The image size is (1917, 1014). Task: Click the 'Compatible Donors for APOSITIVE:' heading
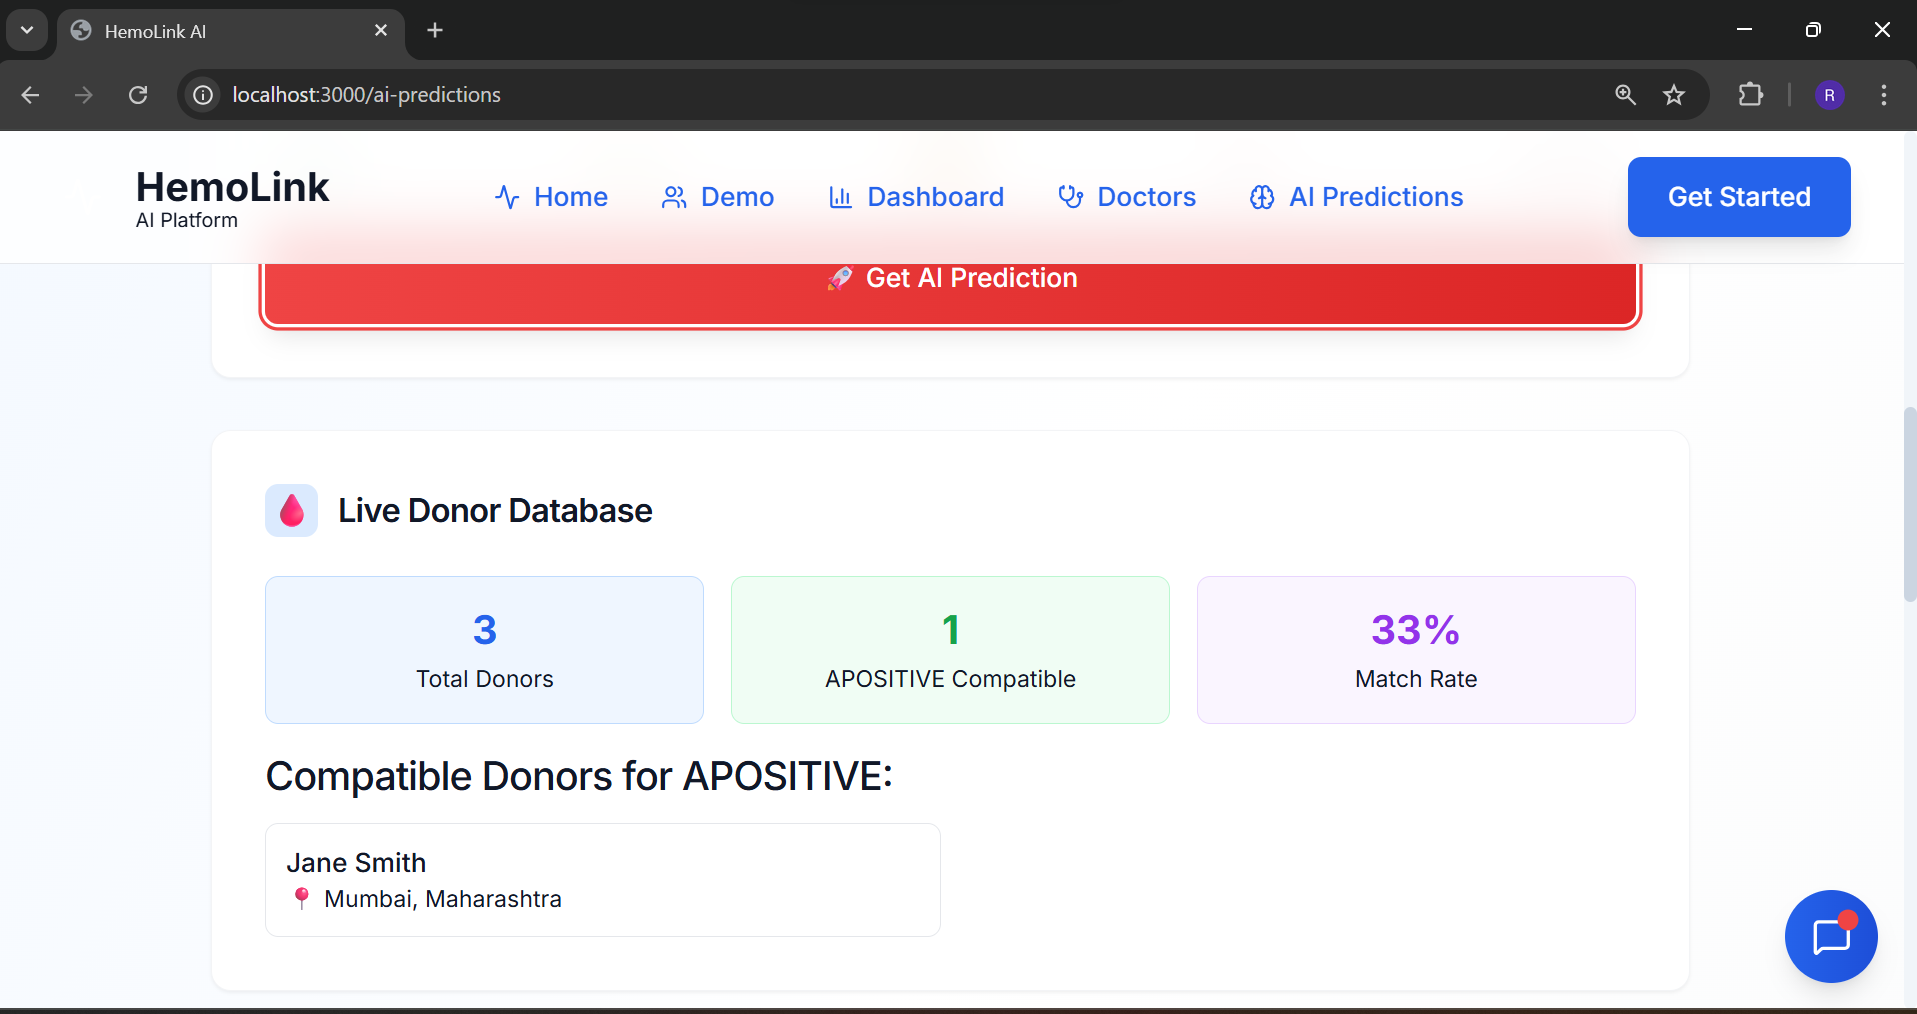pyautogui.click(x=579, y=776)
